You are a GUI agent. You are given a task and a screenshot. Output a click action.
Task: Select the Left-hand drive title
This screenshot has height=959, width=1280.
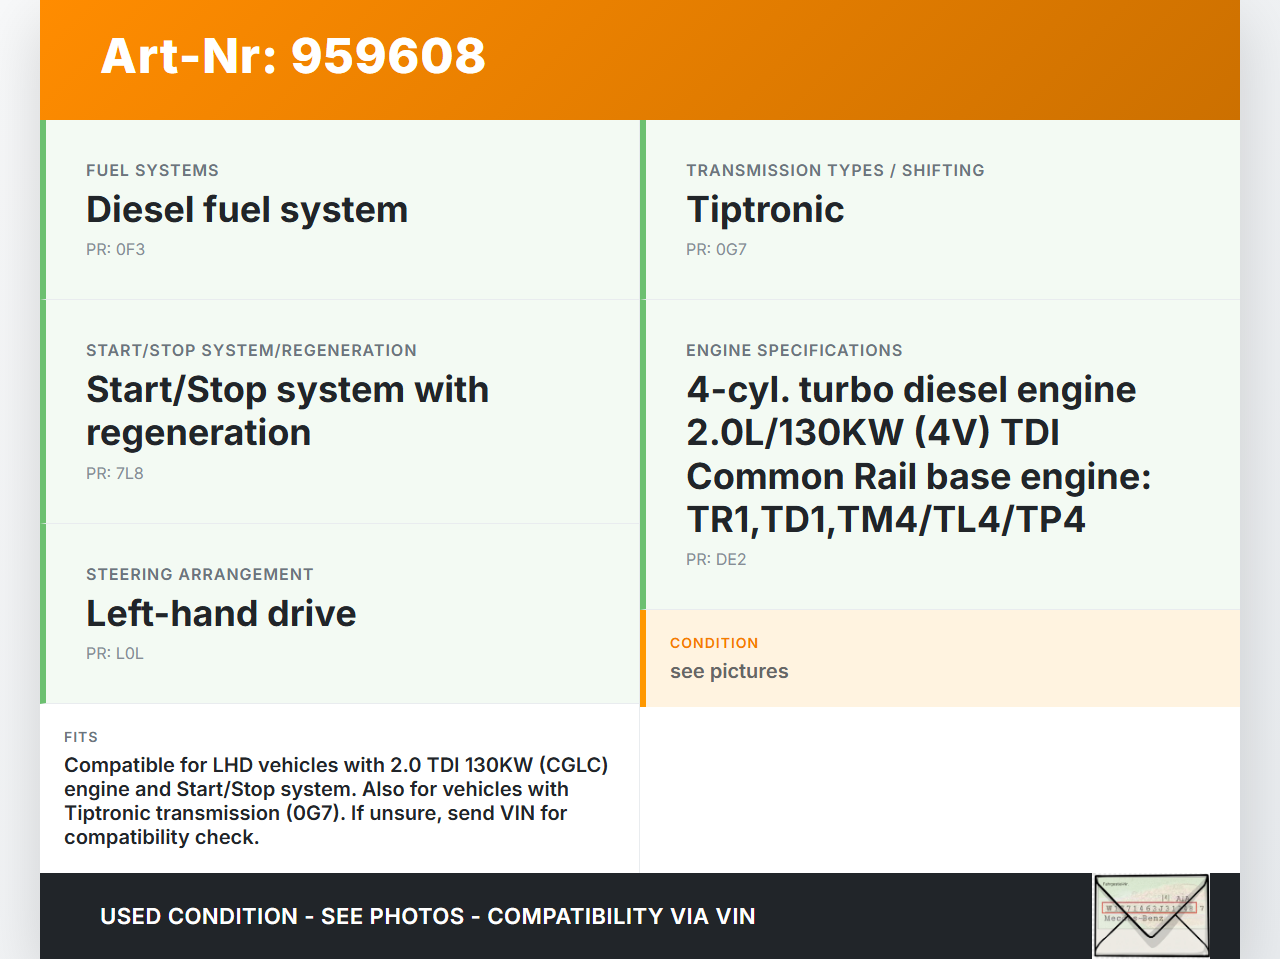221,614
